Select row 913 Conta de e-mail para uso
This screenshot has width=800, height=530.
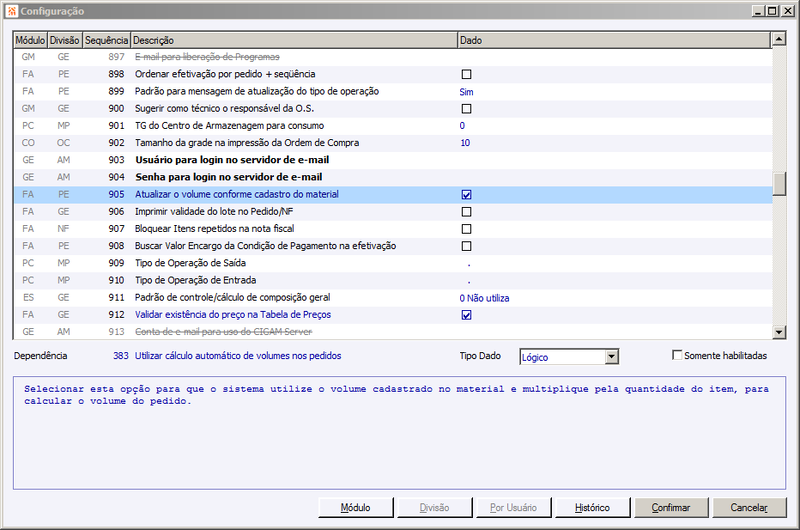point(393,332)
